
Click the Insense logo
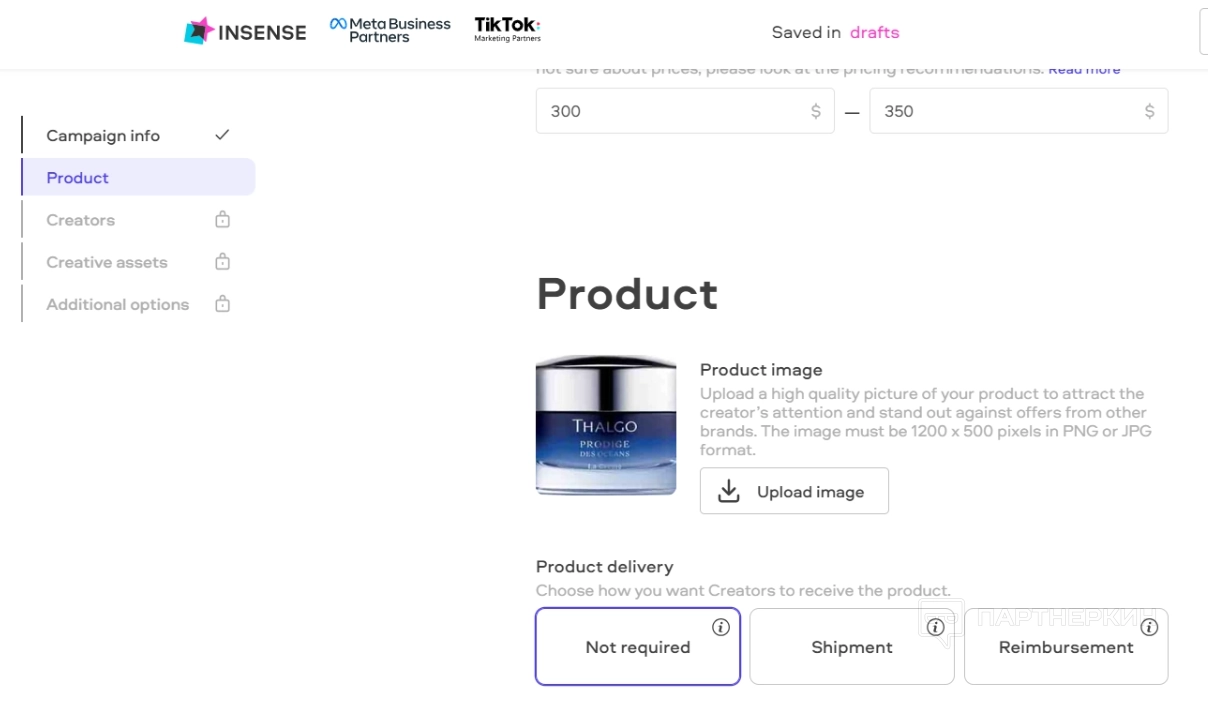pyautogui.click(x=245, y=31)
